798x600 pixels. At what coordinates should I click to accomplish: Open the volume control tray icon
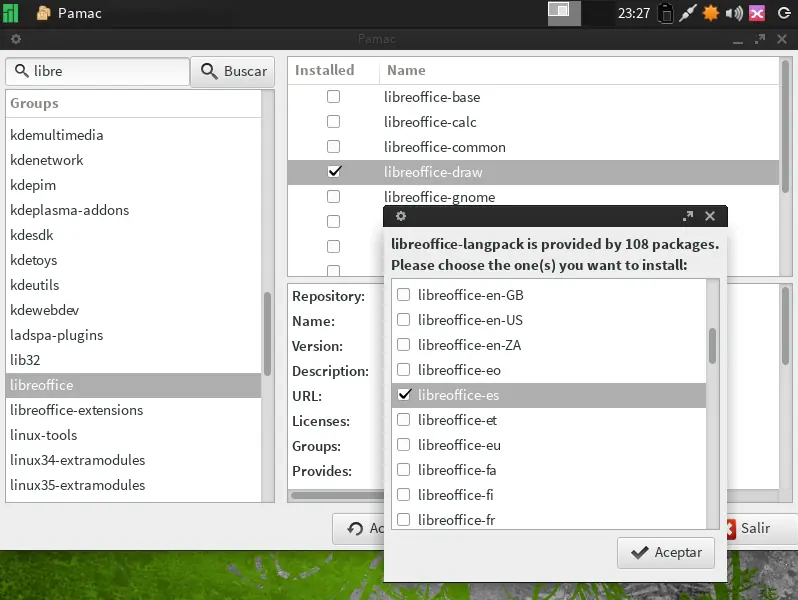pos(733,13)
